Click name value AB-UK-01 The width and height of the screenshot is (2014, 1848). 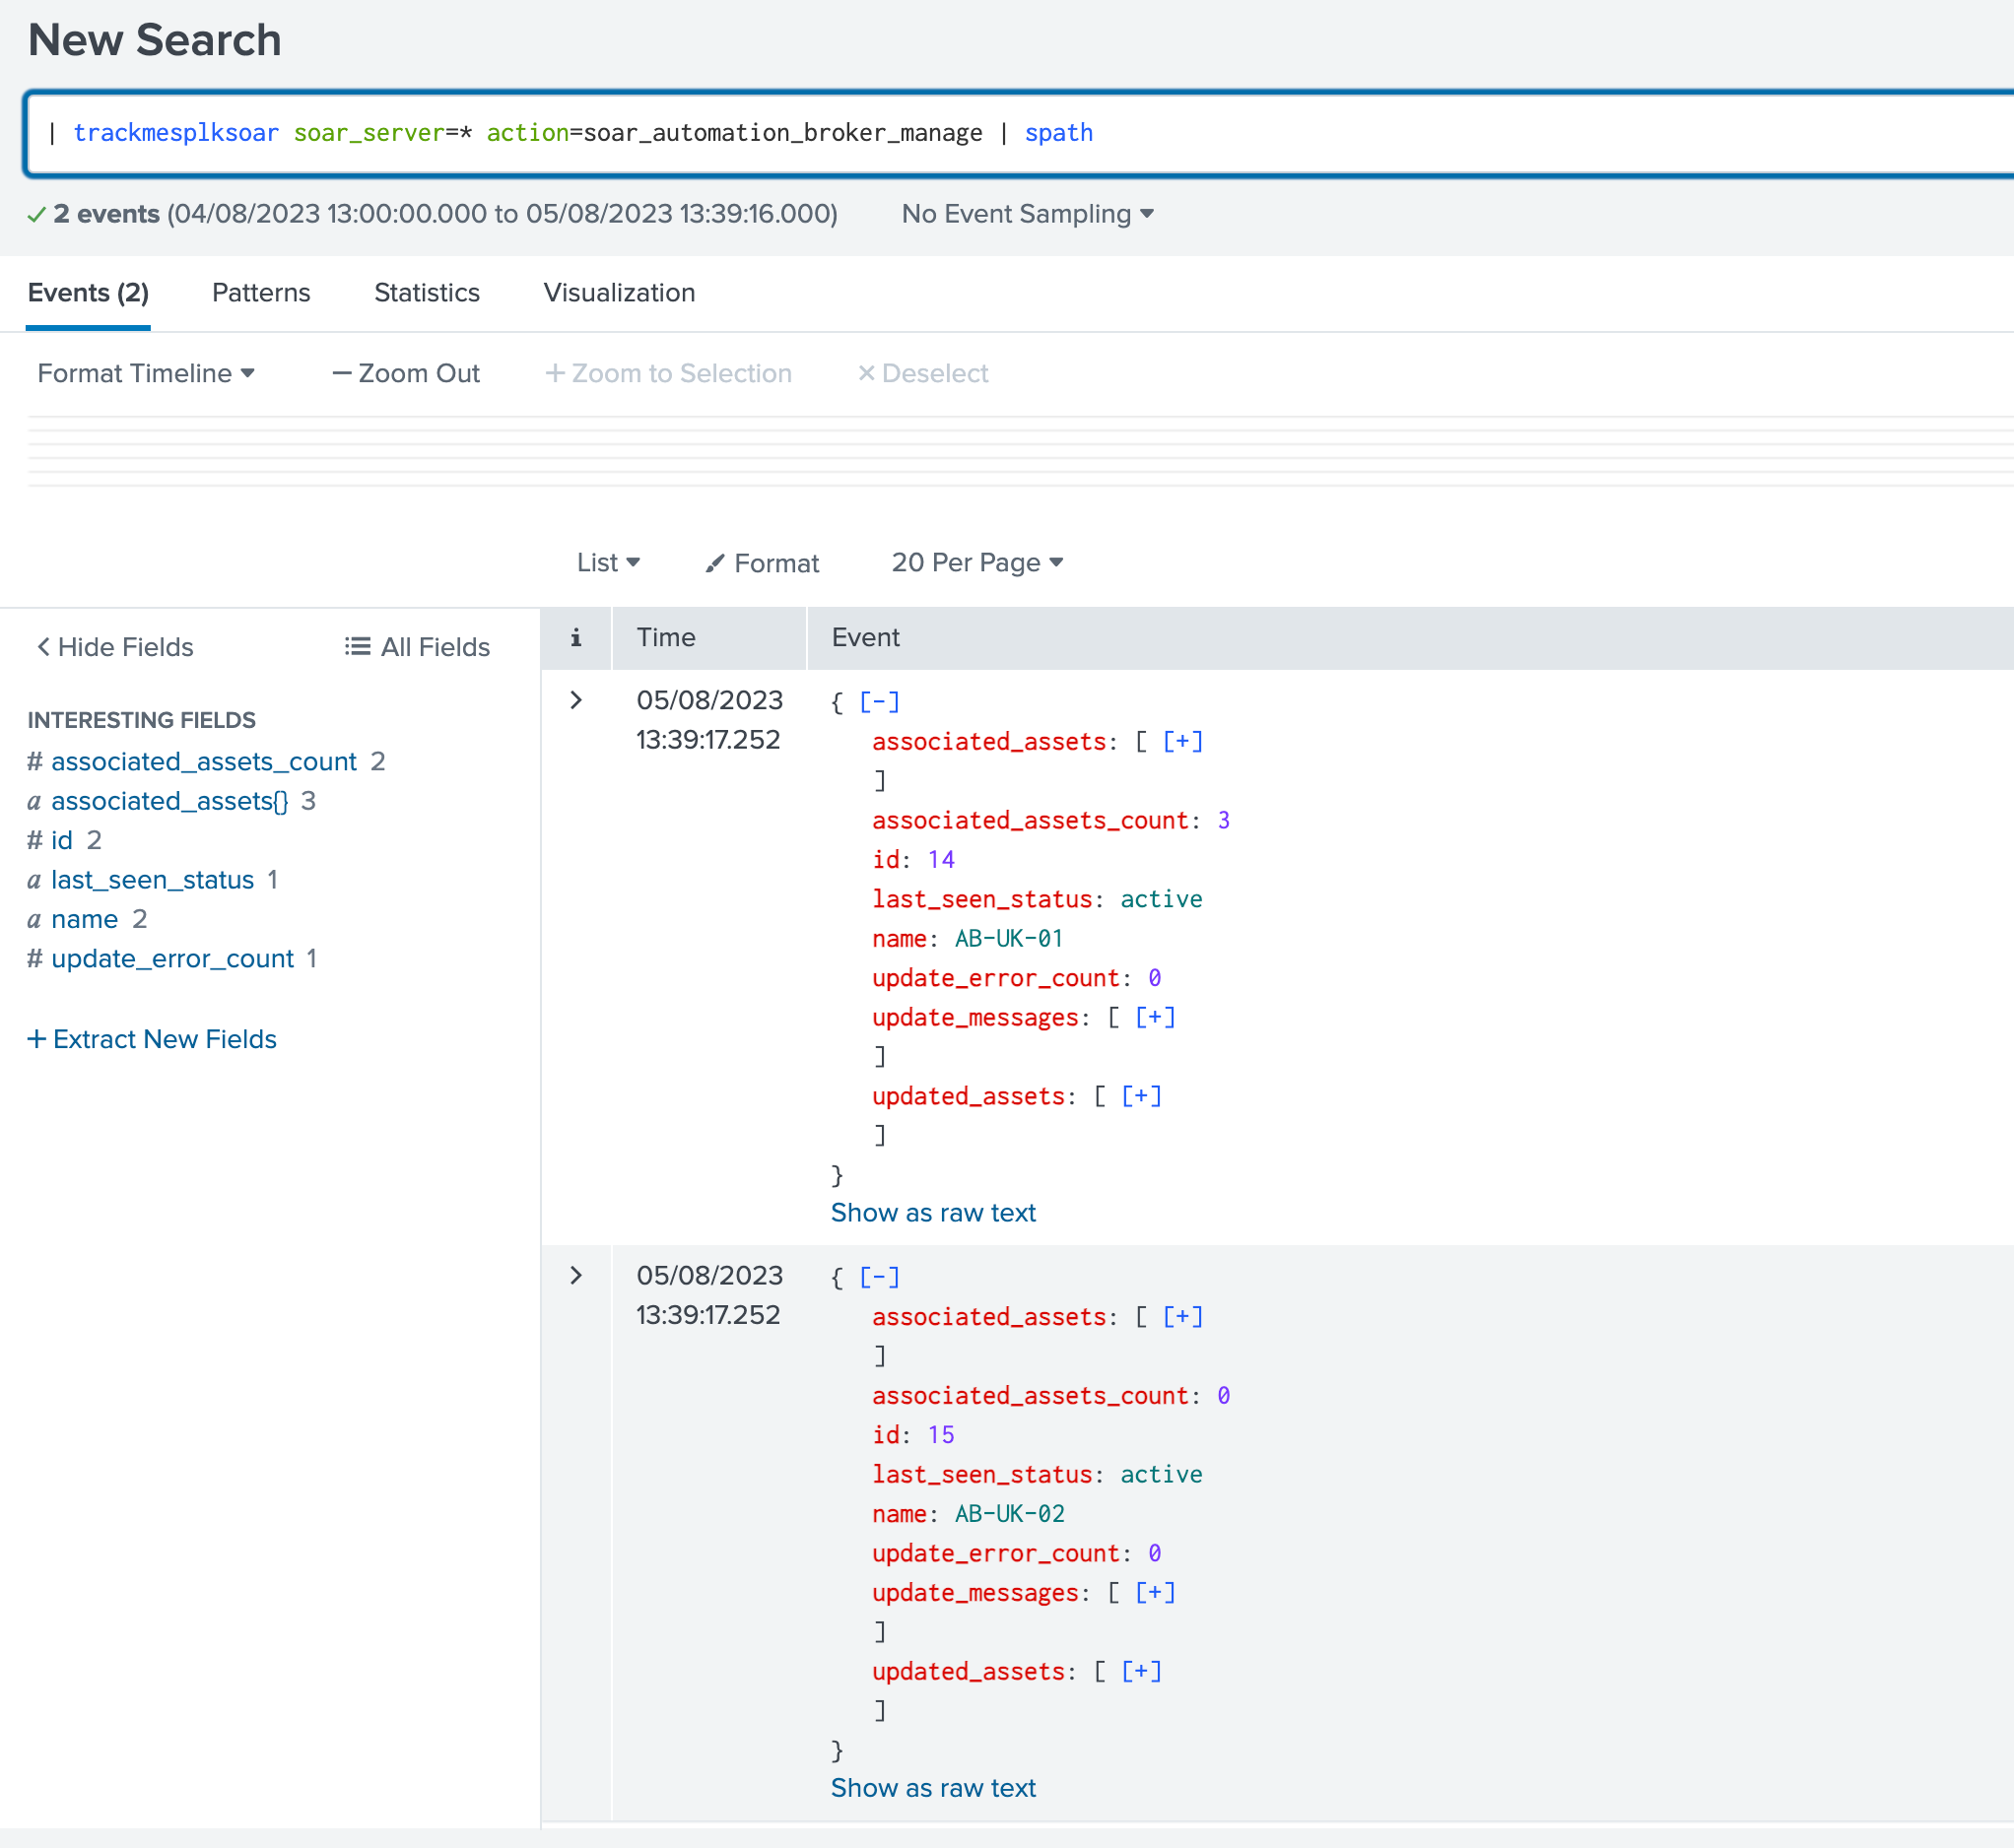[1009, 938]
